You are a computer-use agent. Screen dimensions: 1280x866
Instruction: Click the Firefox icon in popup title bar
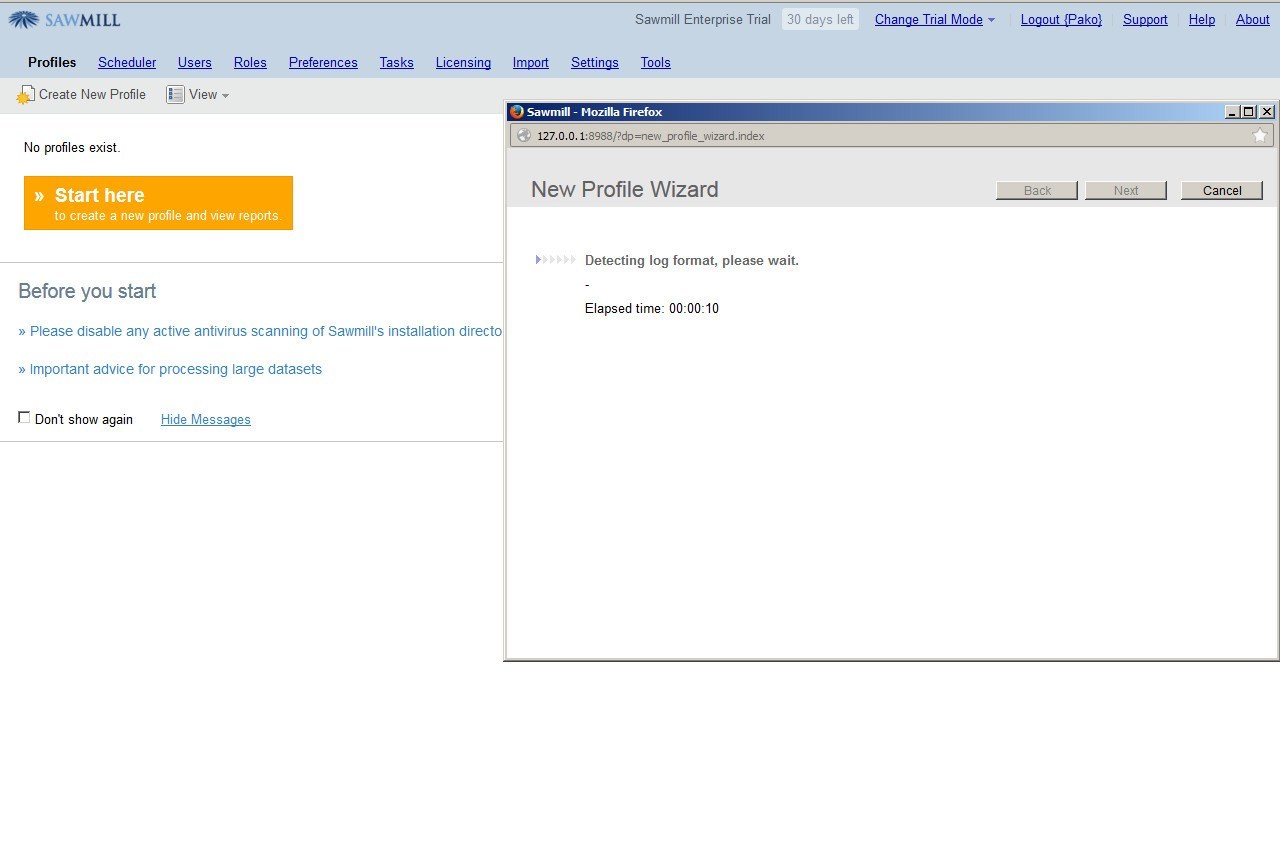pos(517,112)
